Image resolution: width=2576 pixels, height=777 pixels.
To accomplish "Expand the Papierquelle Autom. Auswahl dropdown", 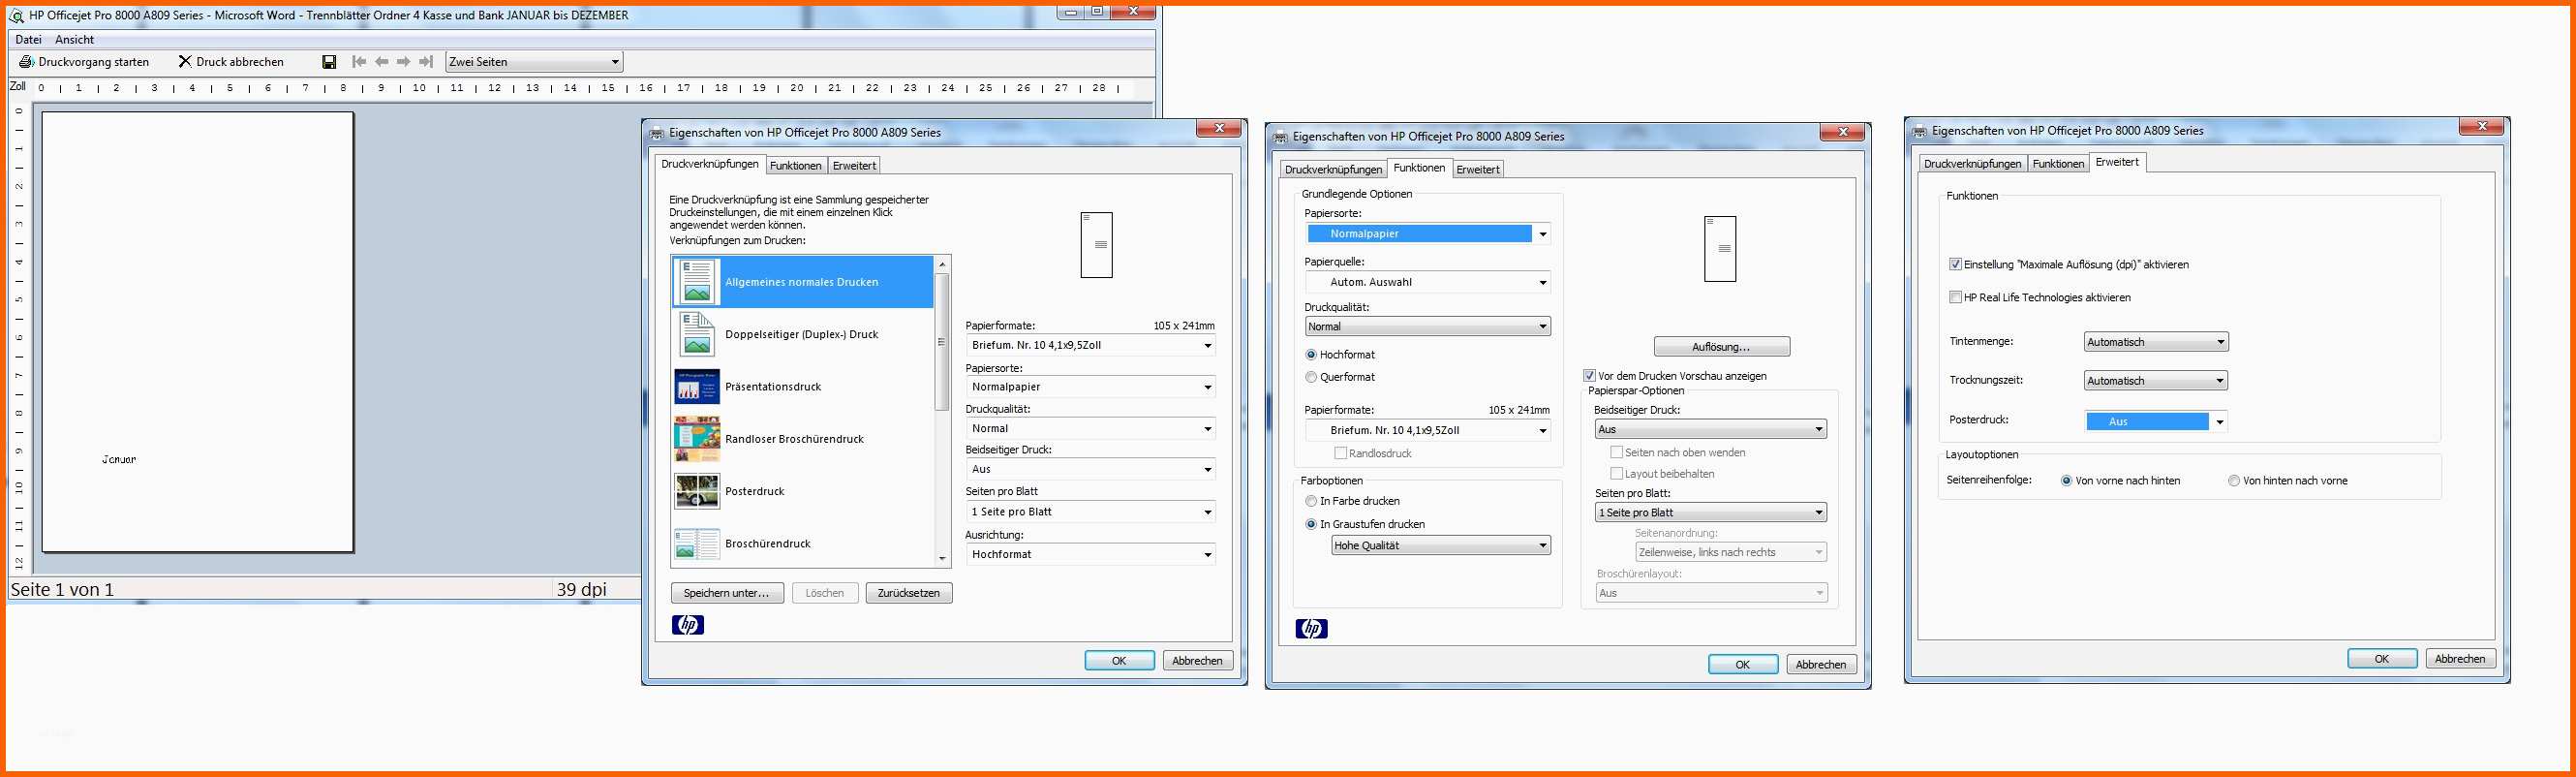I will pyautogui.click(x=1428, y=282).
